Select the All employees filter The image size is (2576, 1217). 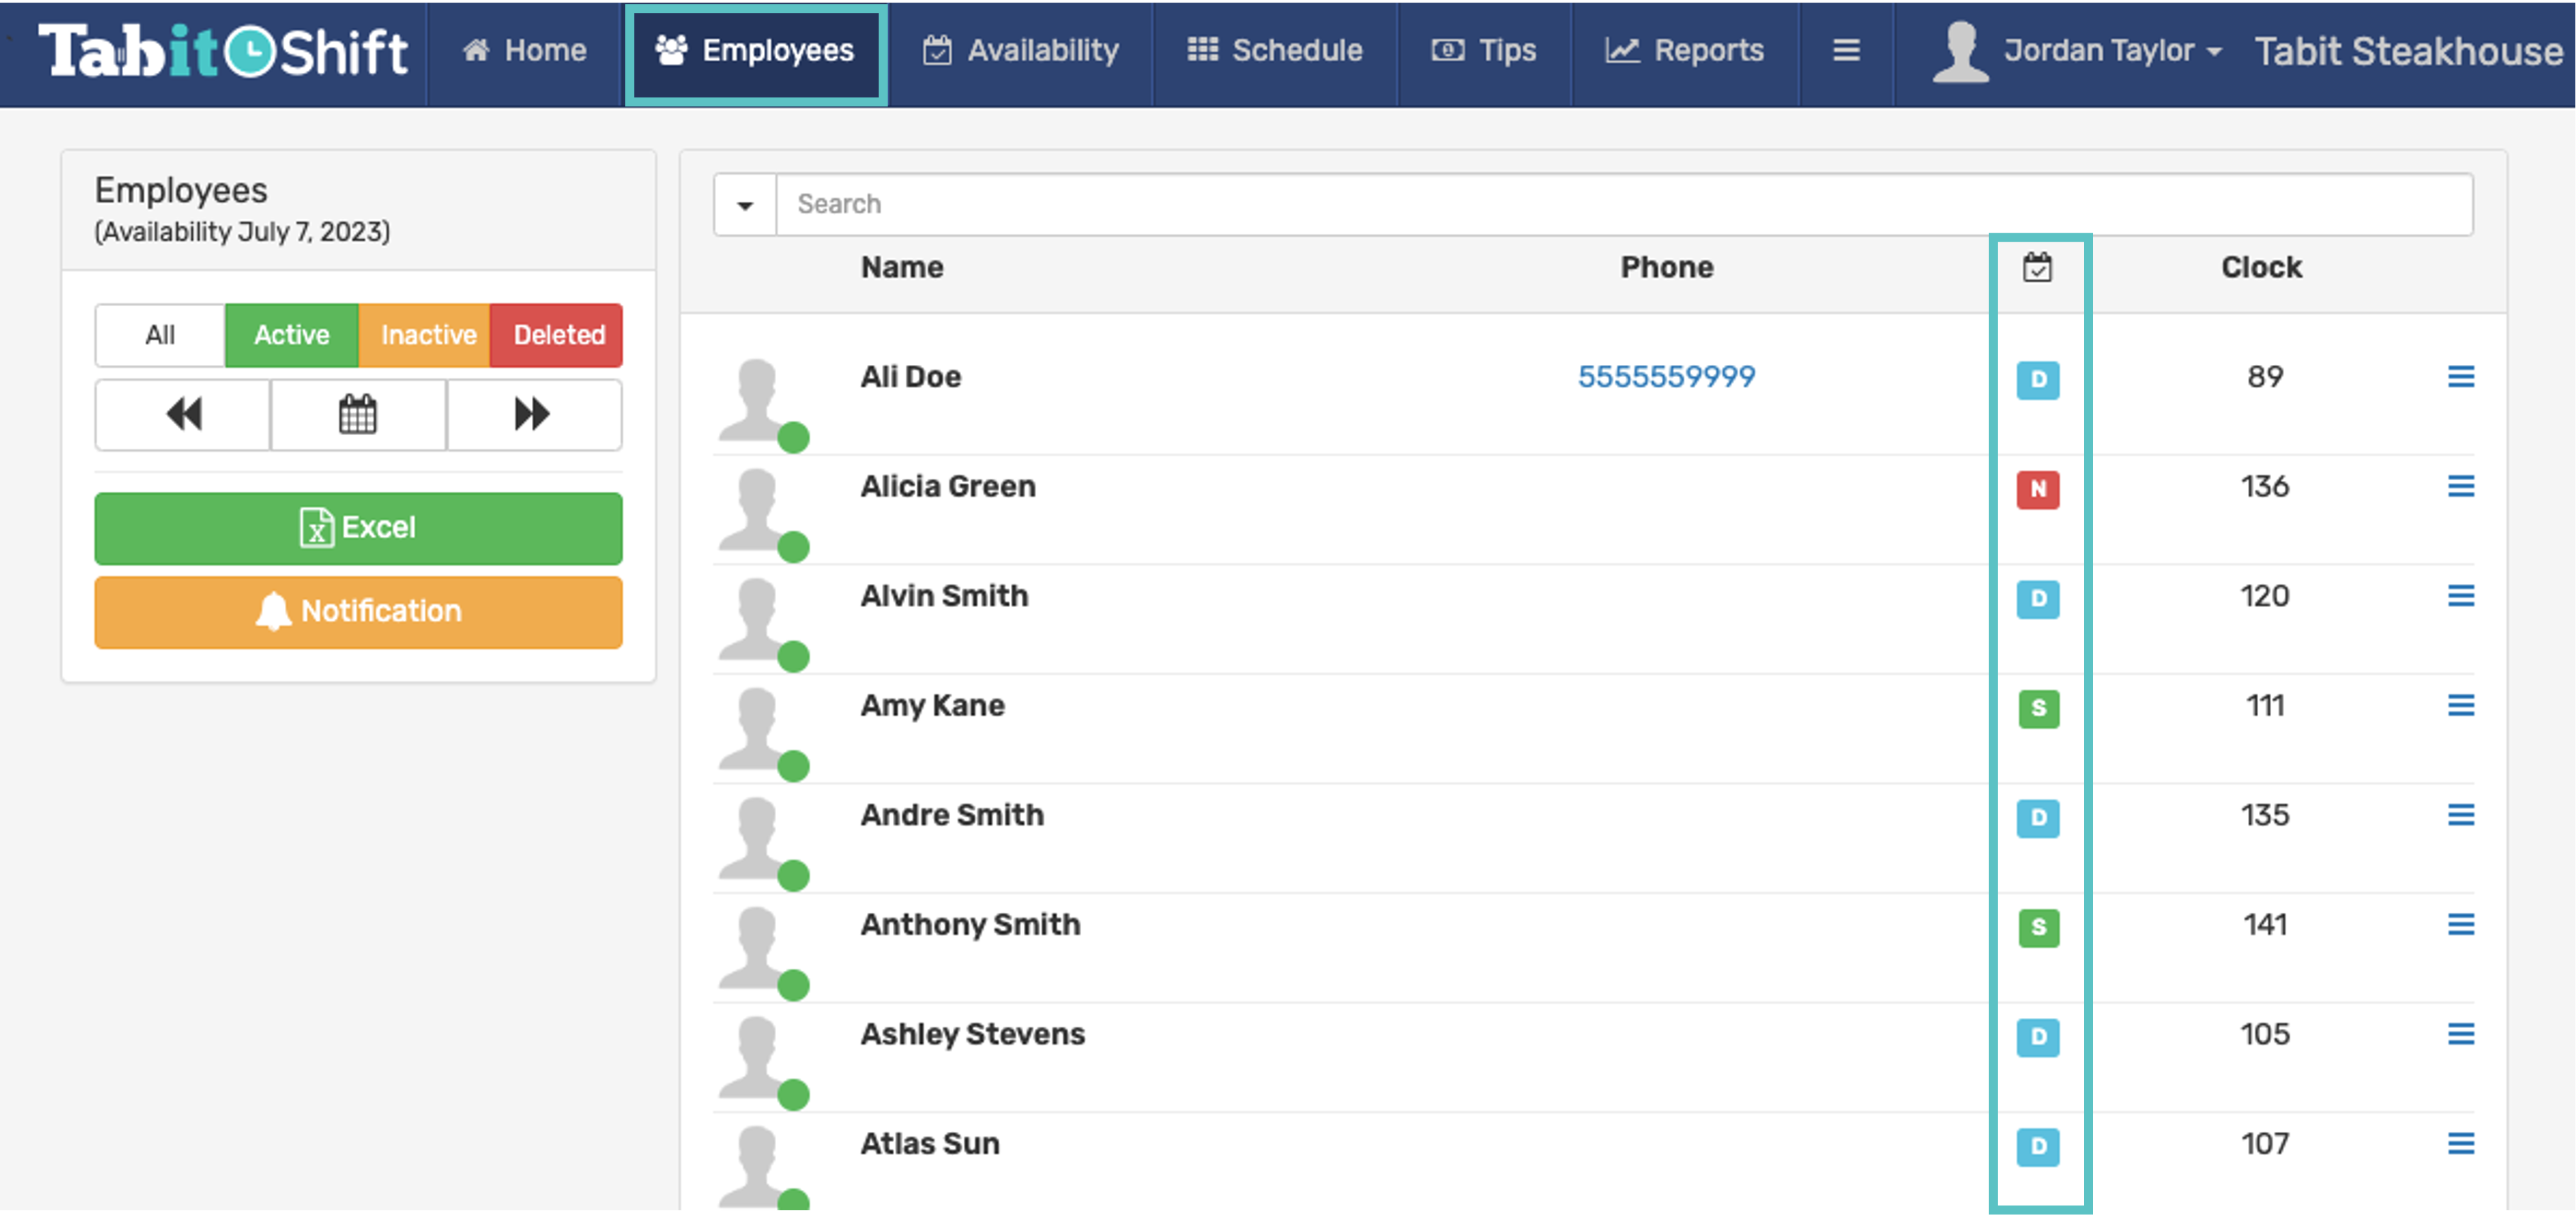coord(160,335)
